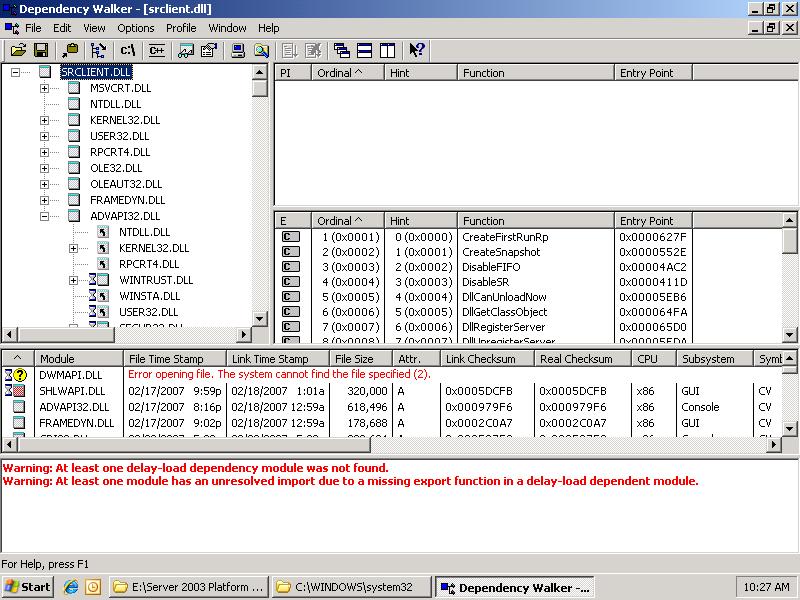Click the document icon beside the File menu
The height and width of the screenshot is (600, 800).
point(11,28)
